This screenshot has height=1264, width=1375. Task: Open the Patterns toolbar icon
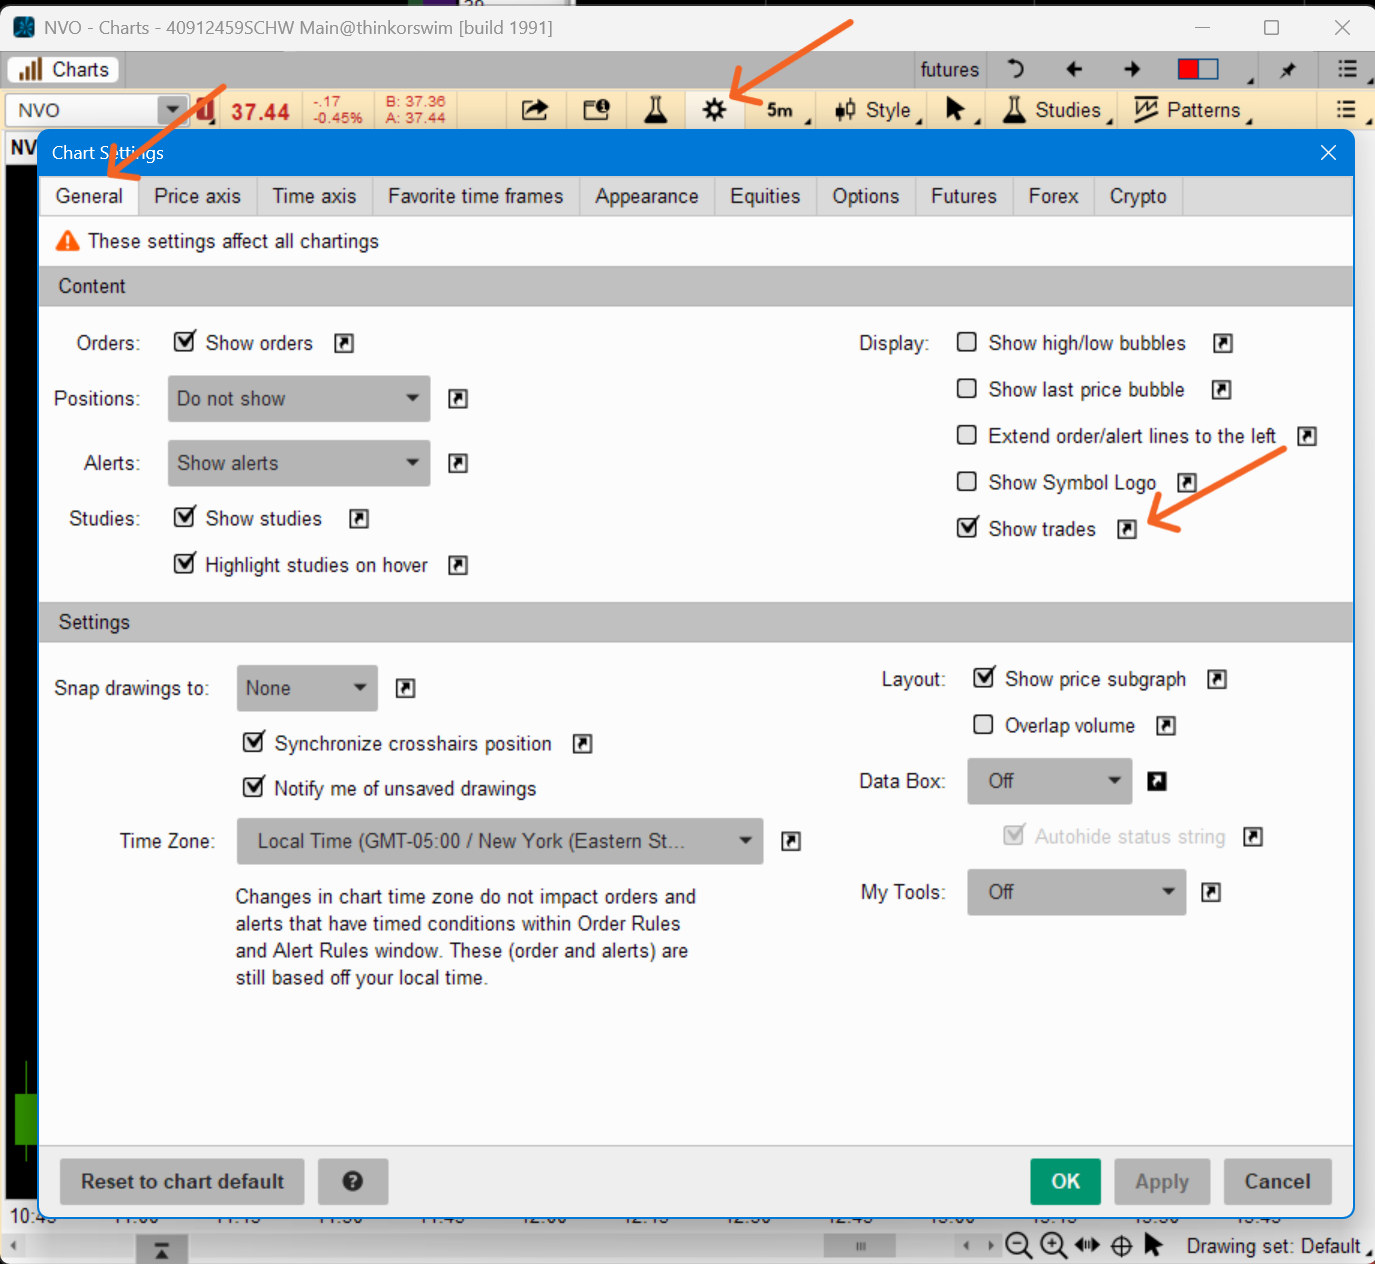coord(1146,110)
